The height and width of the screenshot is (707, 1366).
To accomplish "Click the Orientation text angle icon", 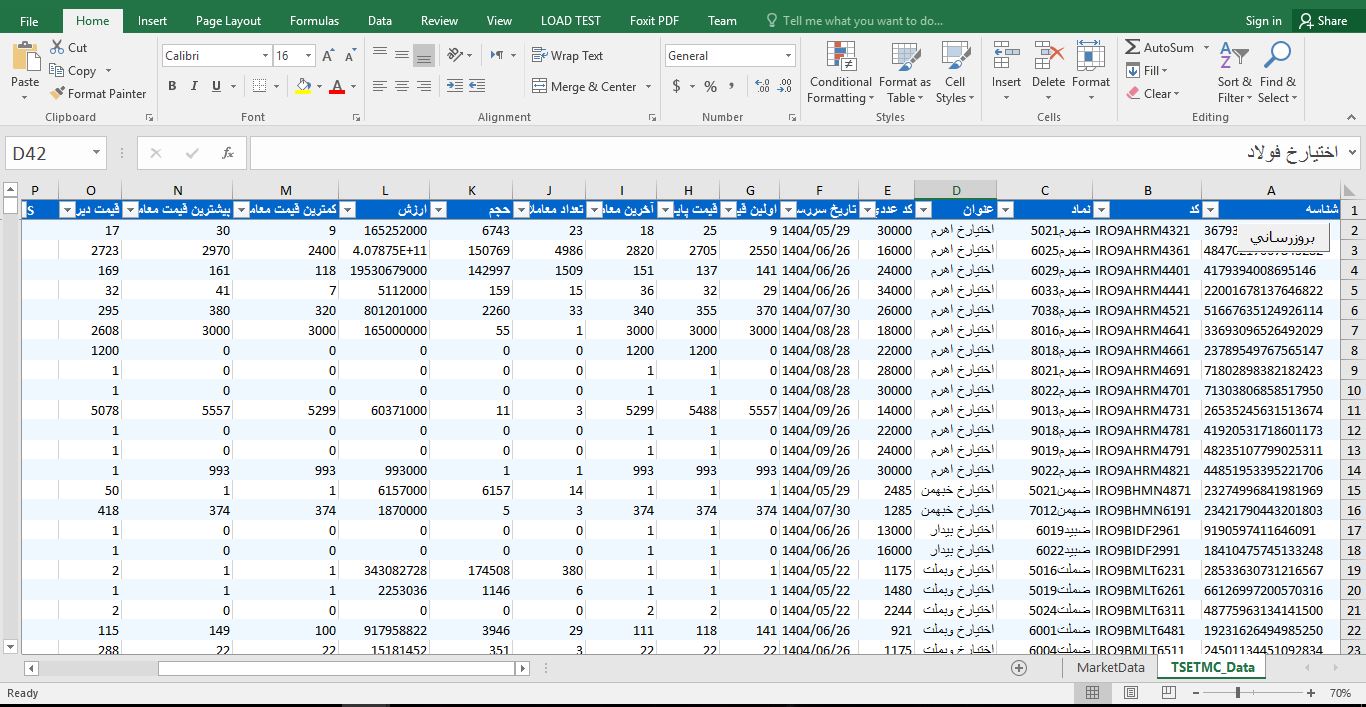I will (456, 55).
